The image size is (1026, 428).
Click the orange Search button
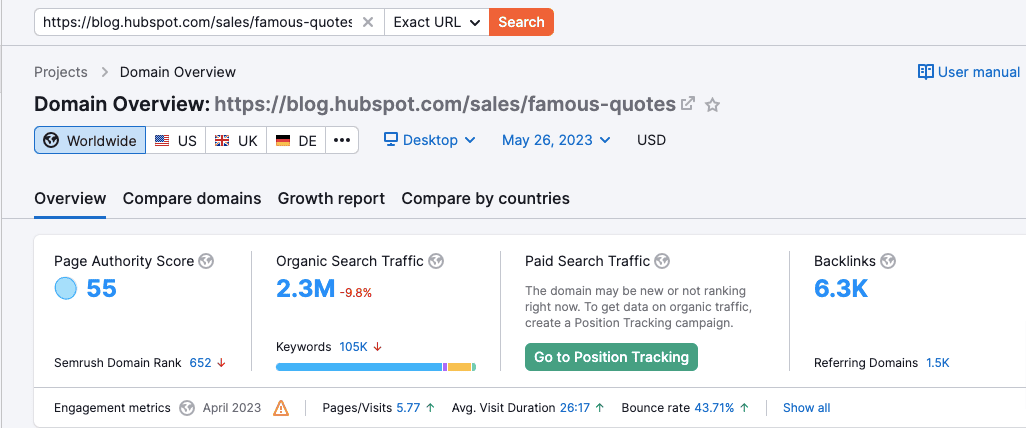click(x=521, y=22)
